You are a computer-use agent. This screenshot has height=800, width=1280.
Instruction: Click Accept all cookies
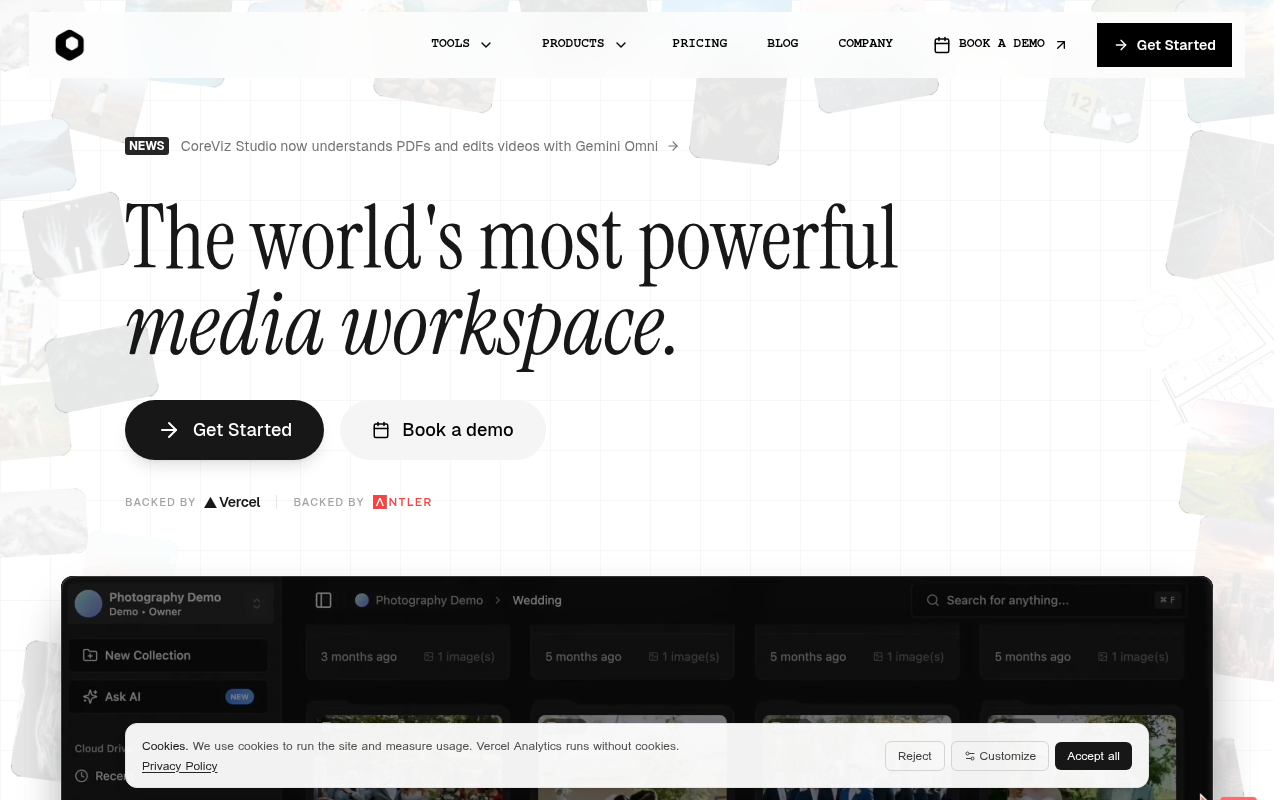[x=1093, y=756]
